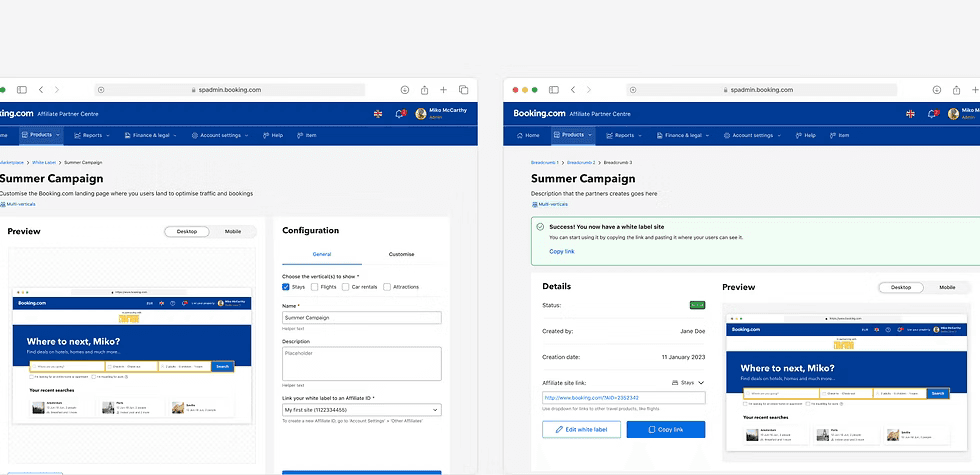
Task: Click Multi-verticals link in Details window
Action: point(550,204)
